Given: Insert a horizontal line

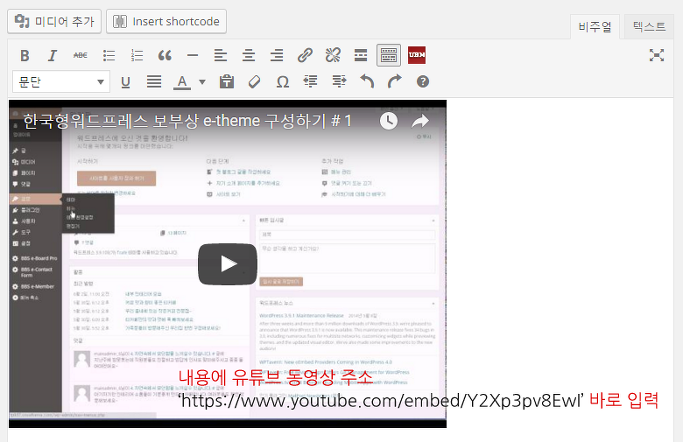Looking at the screenshot, I should (x=193, y=55).
